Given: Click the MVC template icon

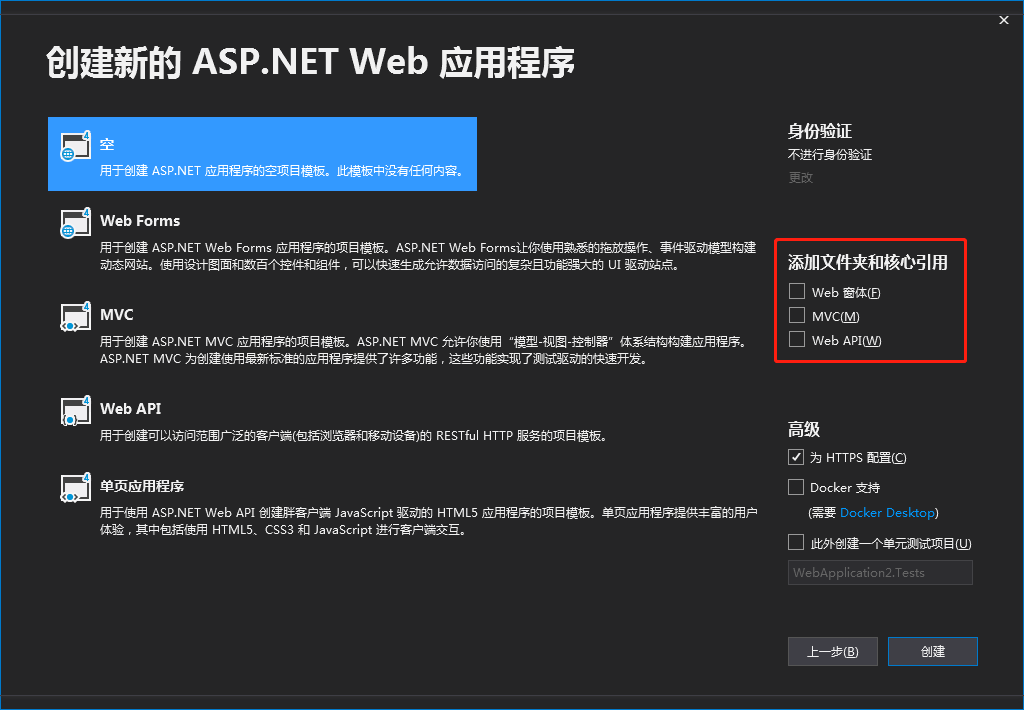Looking at the screenshot, I should tap(75, 317).
